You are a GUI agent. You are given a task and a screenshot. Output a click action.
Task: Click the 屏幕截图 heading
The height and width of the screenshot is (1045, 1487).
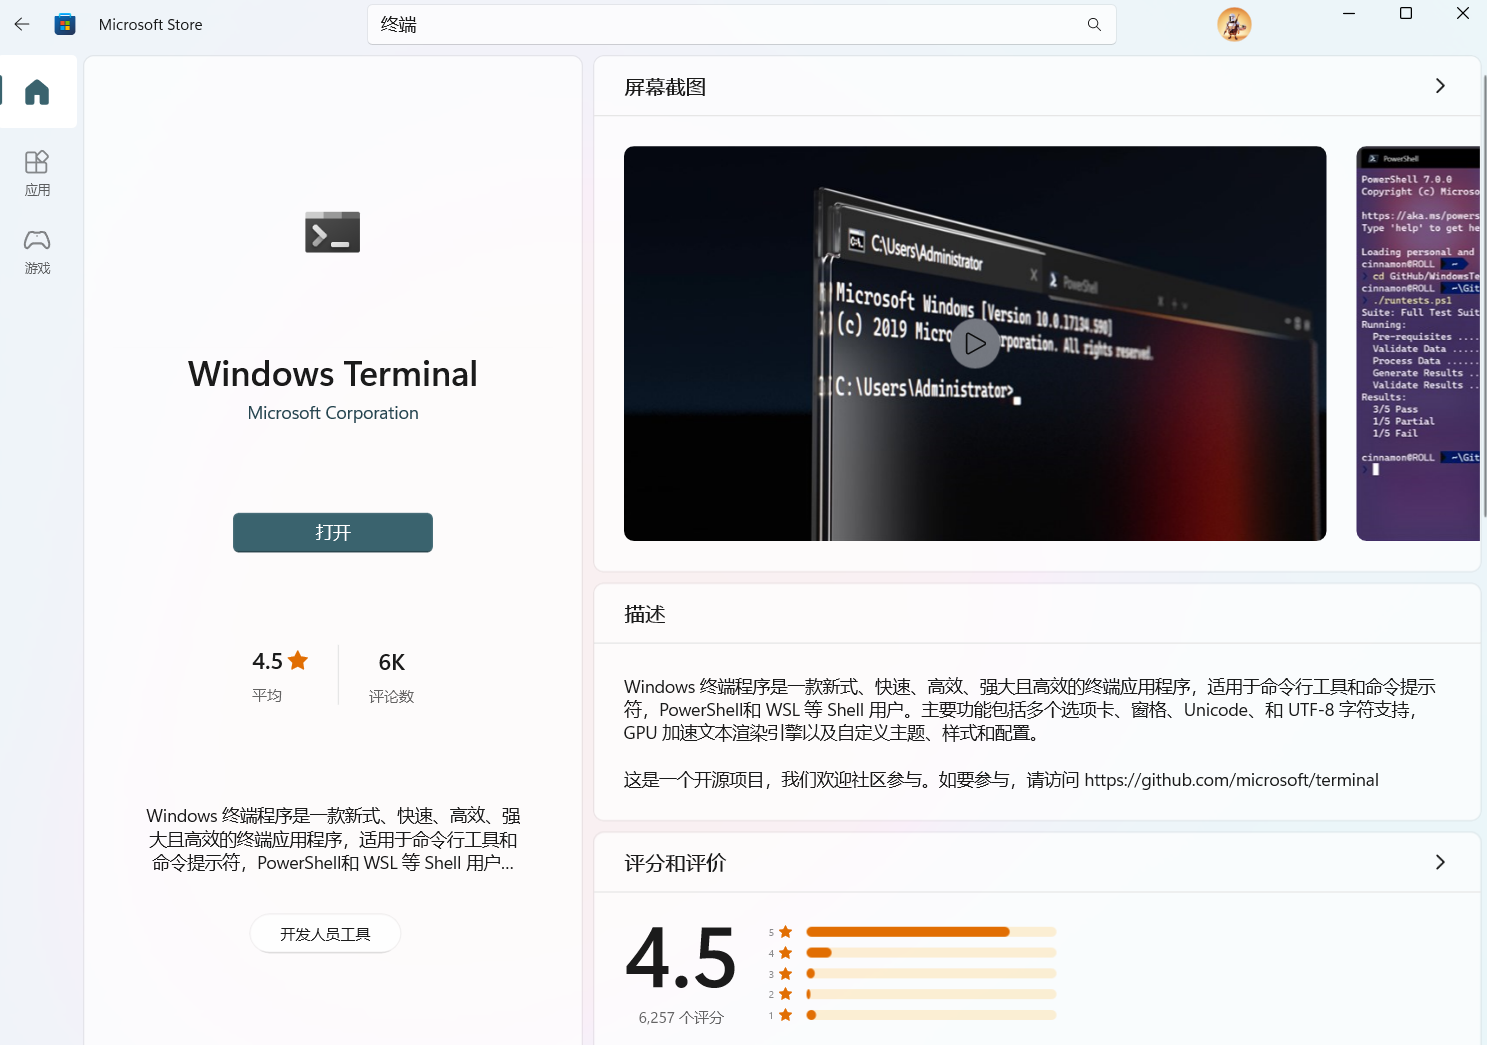coord(665,87)
